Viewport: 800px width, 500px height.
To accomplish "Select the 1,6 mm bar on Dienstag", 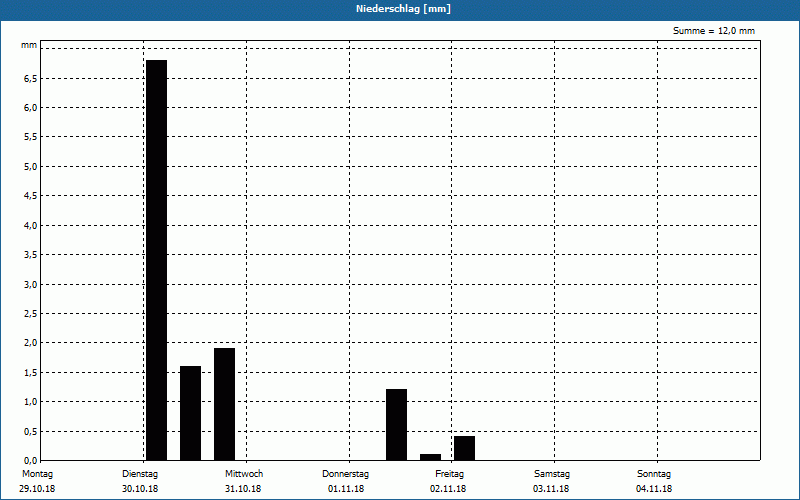I will 190,413.
